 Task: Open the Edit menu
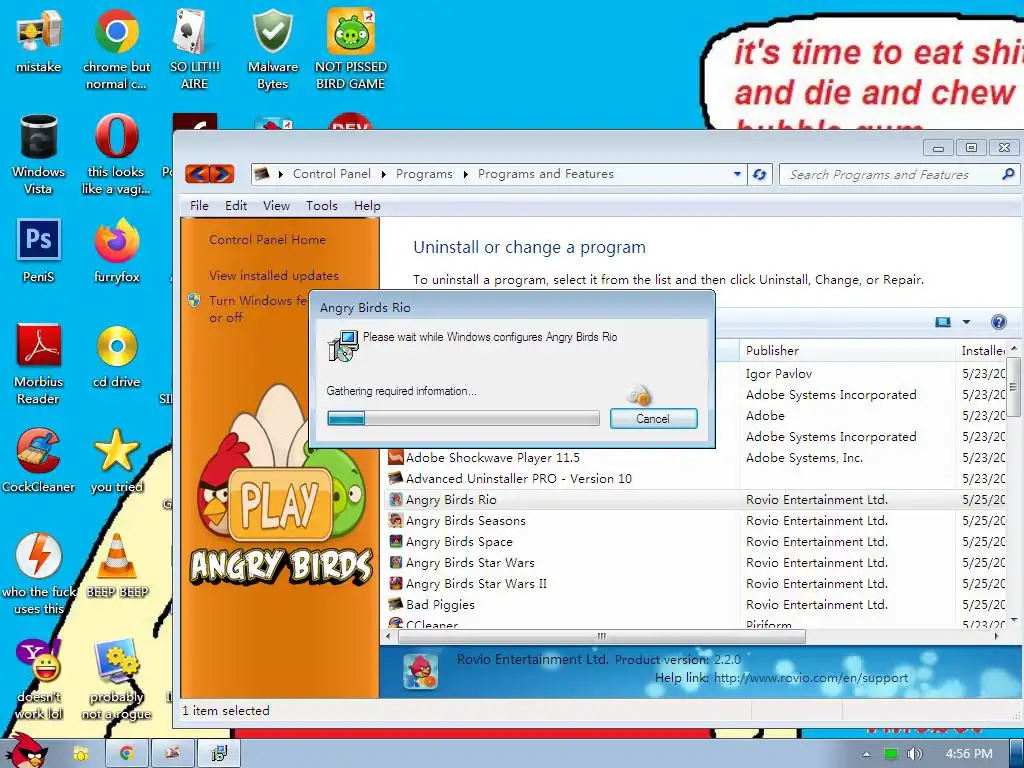point(236,206)
